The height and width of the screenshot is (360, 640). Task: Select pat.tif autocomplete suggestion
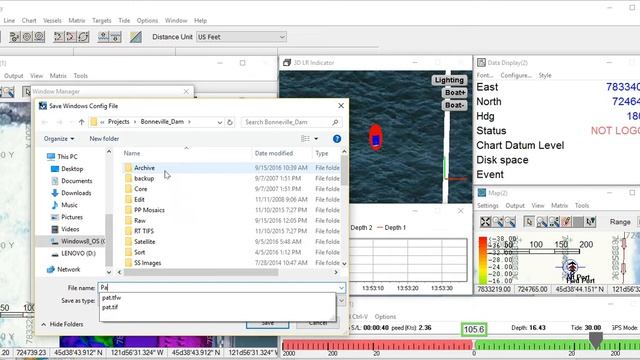[110, 307]
